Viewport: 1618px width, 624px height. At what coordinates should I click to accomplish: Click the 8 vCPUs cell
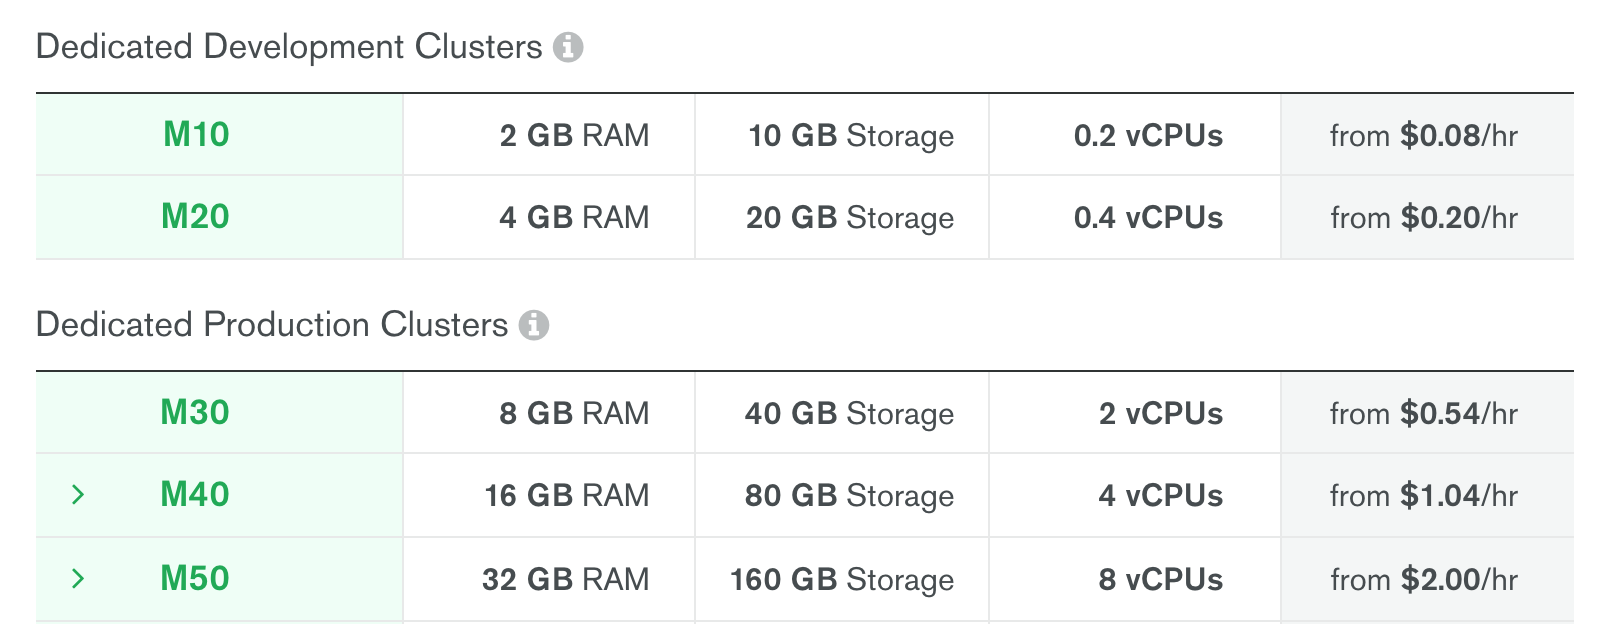(1160, 580)
